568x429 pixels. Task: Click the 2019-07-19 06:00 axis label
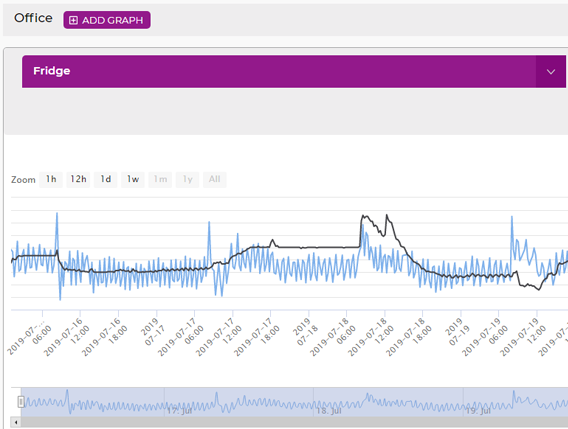(485, 337)
